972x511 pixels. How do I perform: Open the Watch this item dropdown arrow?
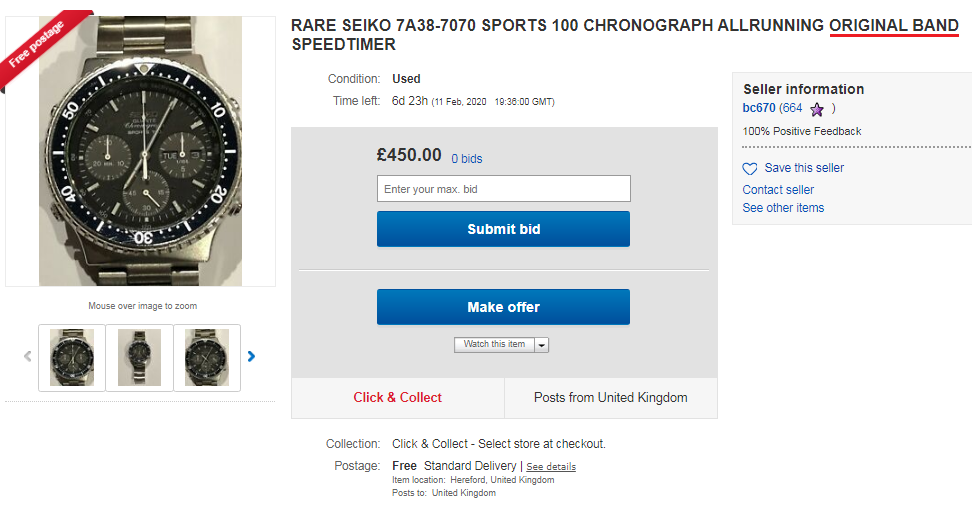pos(541,345)
